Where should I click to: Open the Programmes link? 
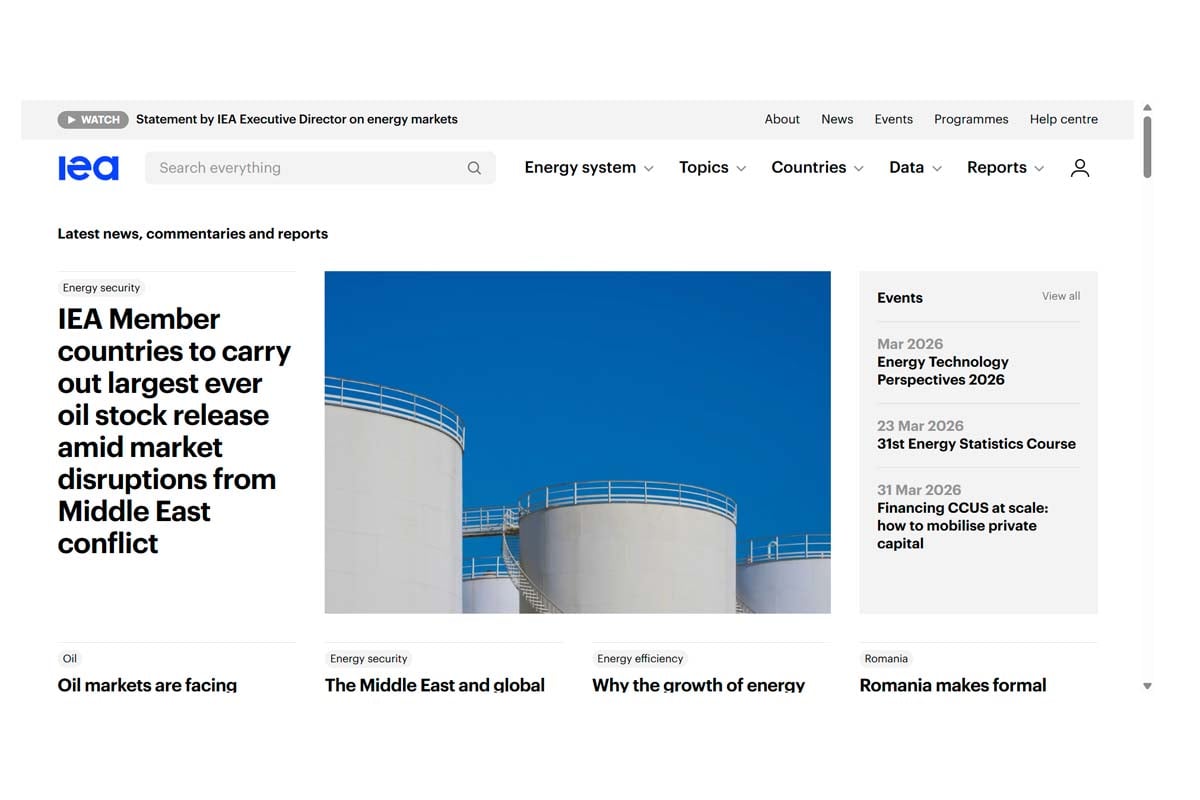point(971,119)
